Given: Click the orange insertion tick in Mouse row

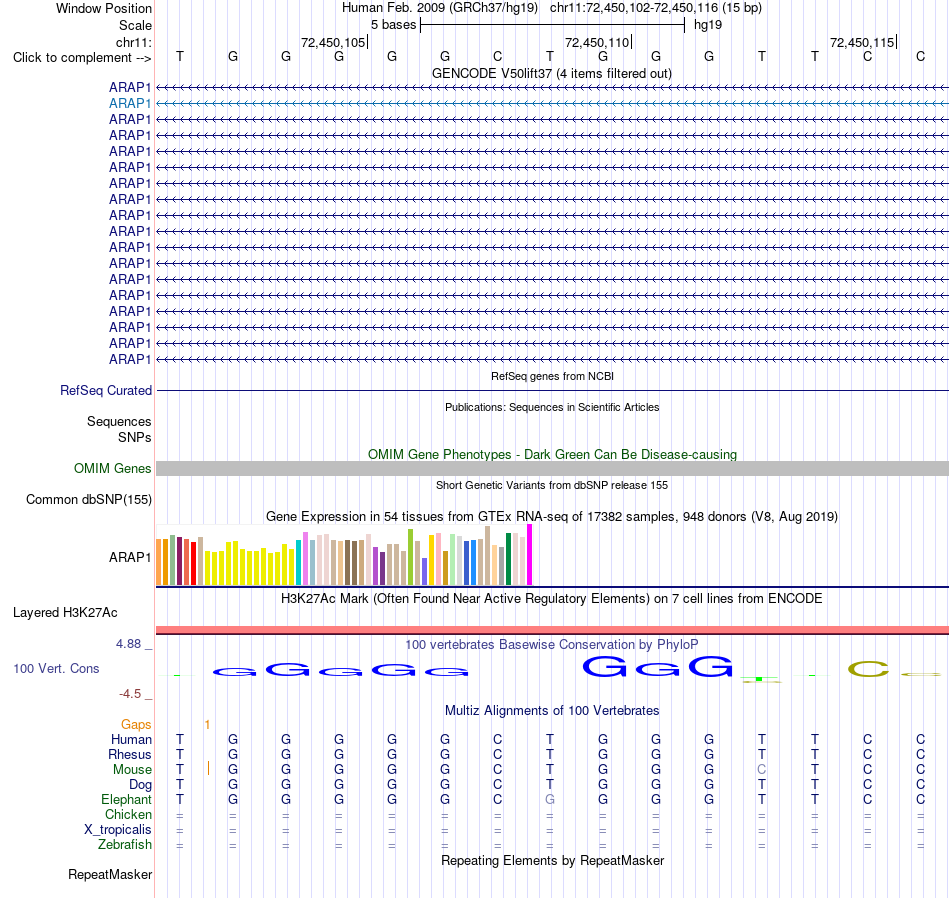Looking at the screenshot, I should tap(208, 768).
